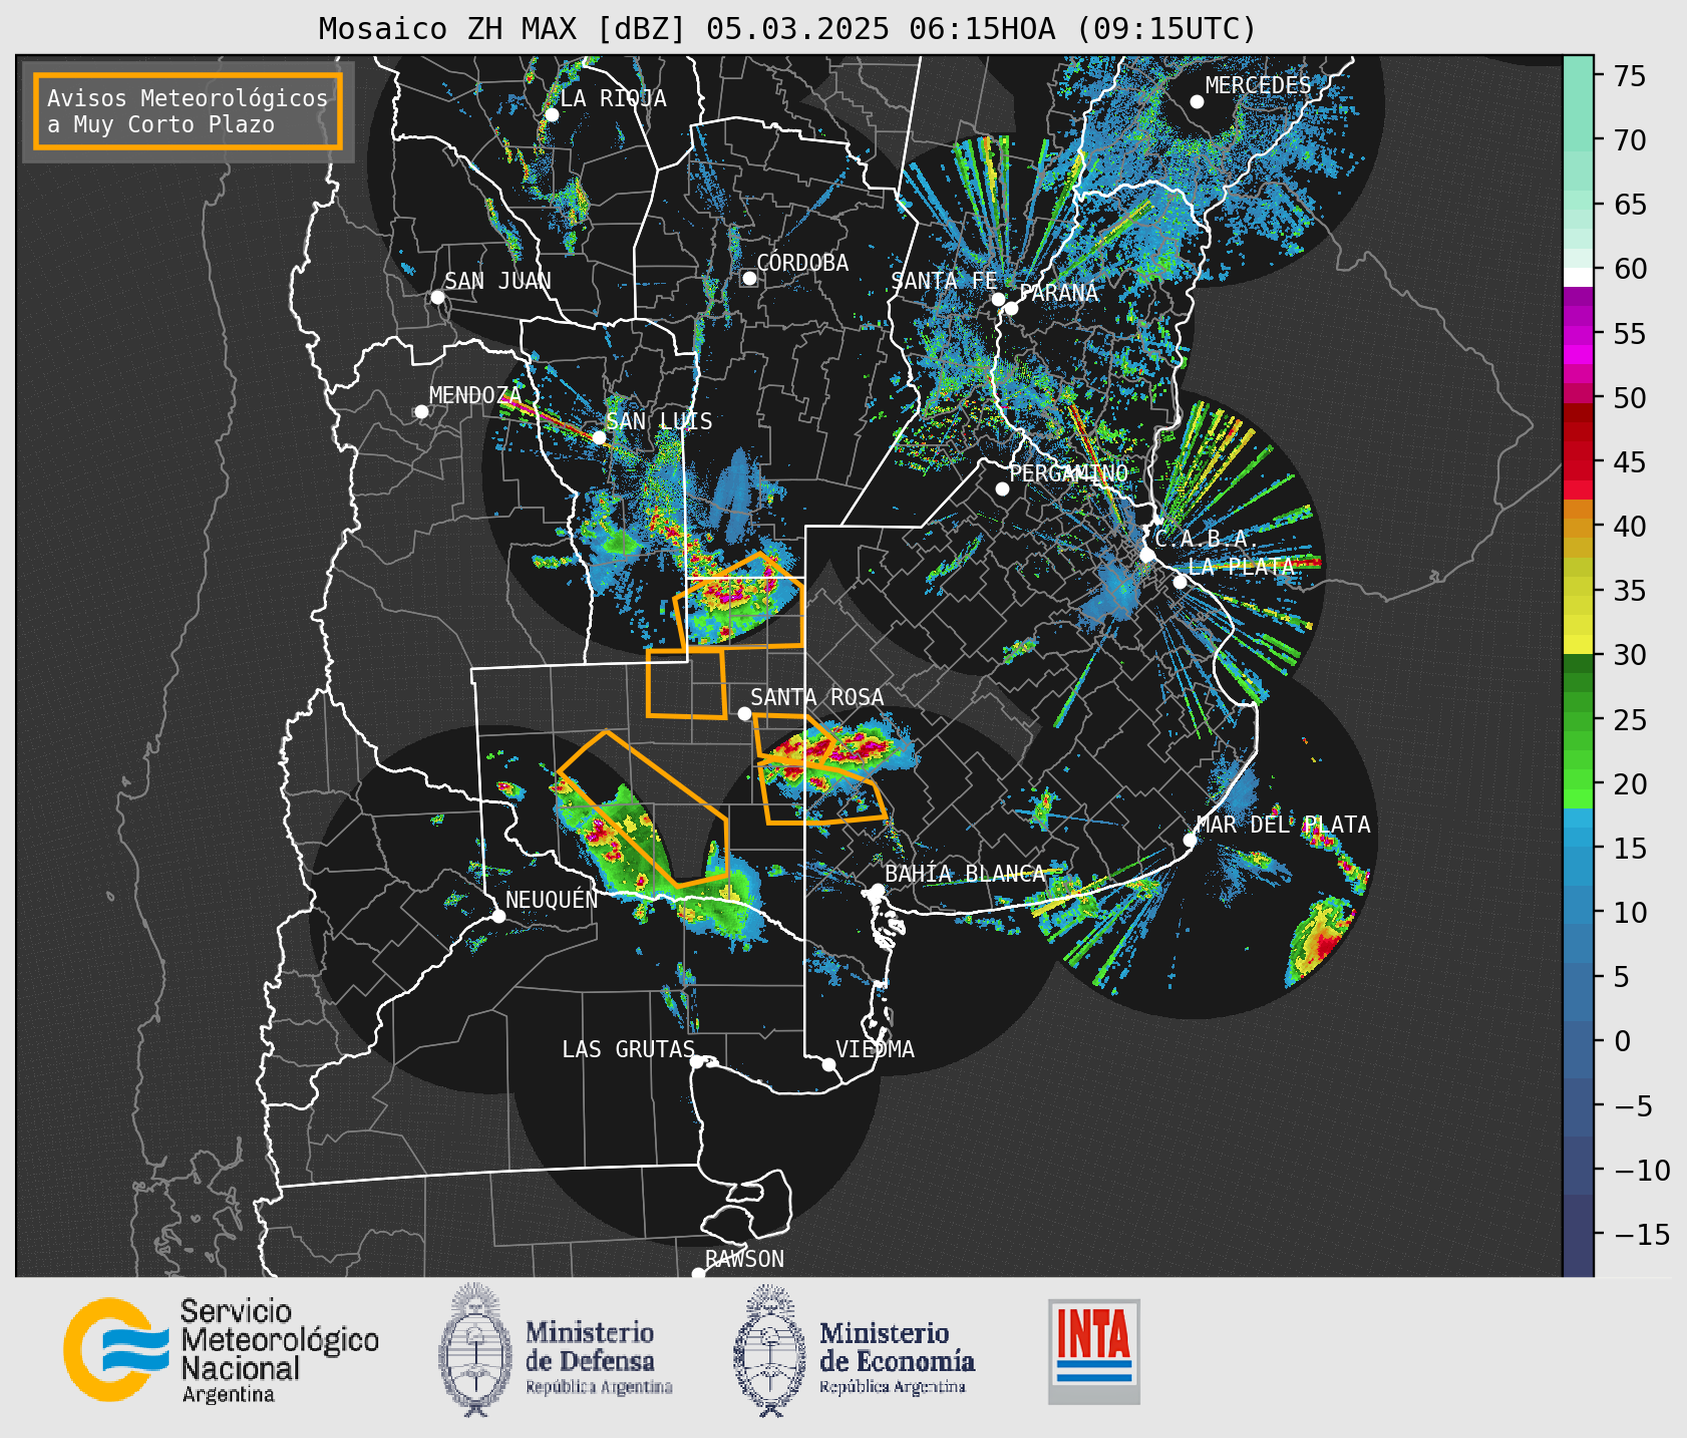The image size is (1687, 1438).
Task: Click the 10 dBZ blue band on color scale
Action: 1577,912
